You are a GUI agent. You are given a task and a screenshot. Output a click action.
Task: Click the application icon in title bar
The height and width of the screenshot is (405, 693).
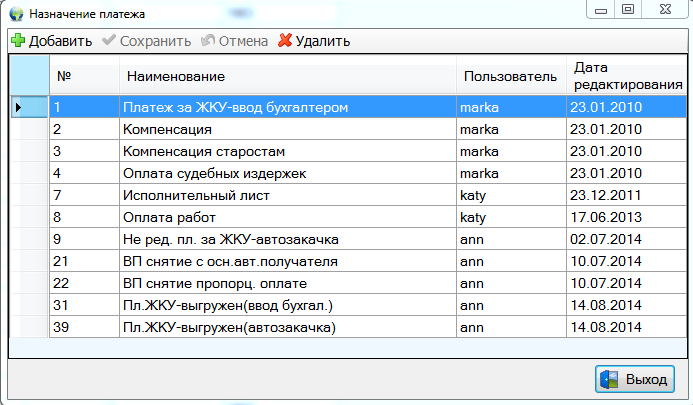coord(15,13)
